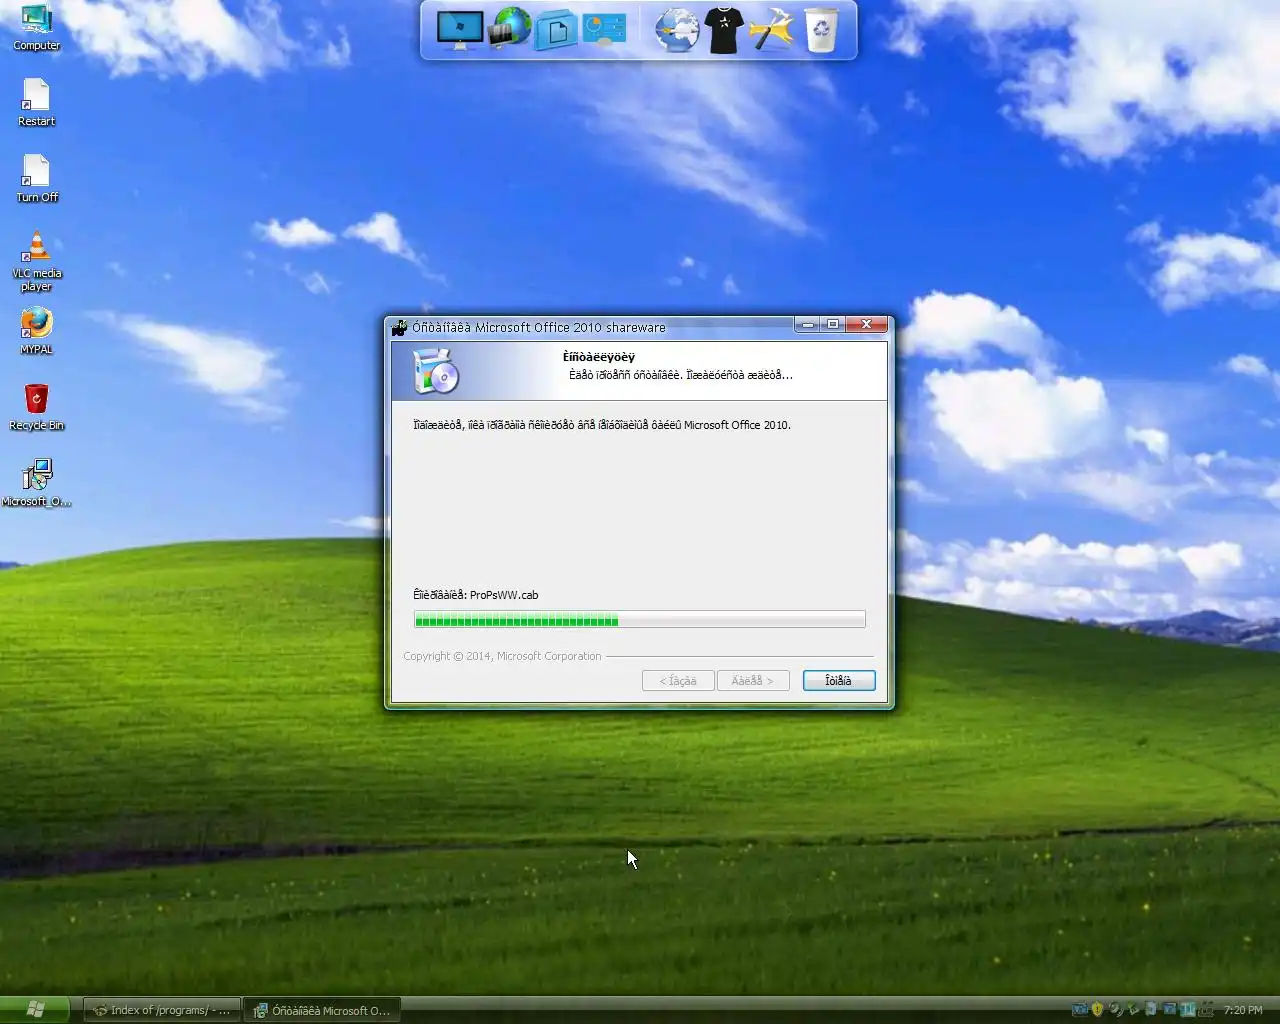Click the Cancel button in the installer dialog
The image size is (1280, 1024).
click(839, 680)
